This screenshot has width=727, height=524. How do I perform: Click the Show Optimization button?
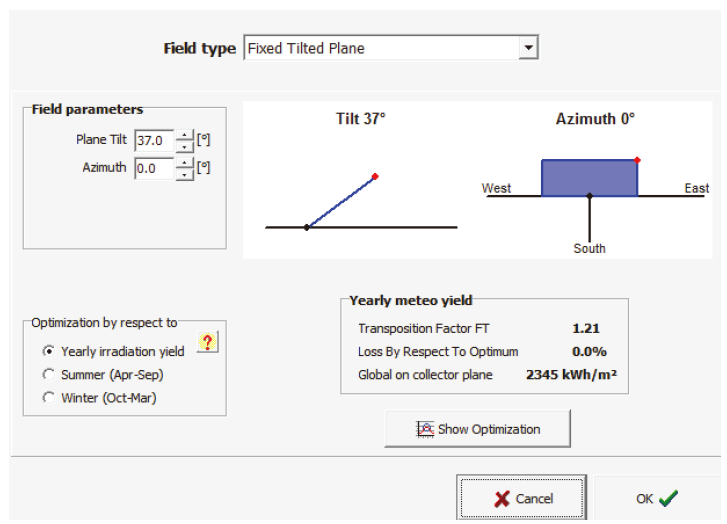[x=477, y=429]
